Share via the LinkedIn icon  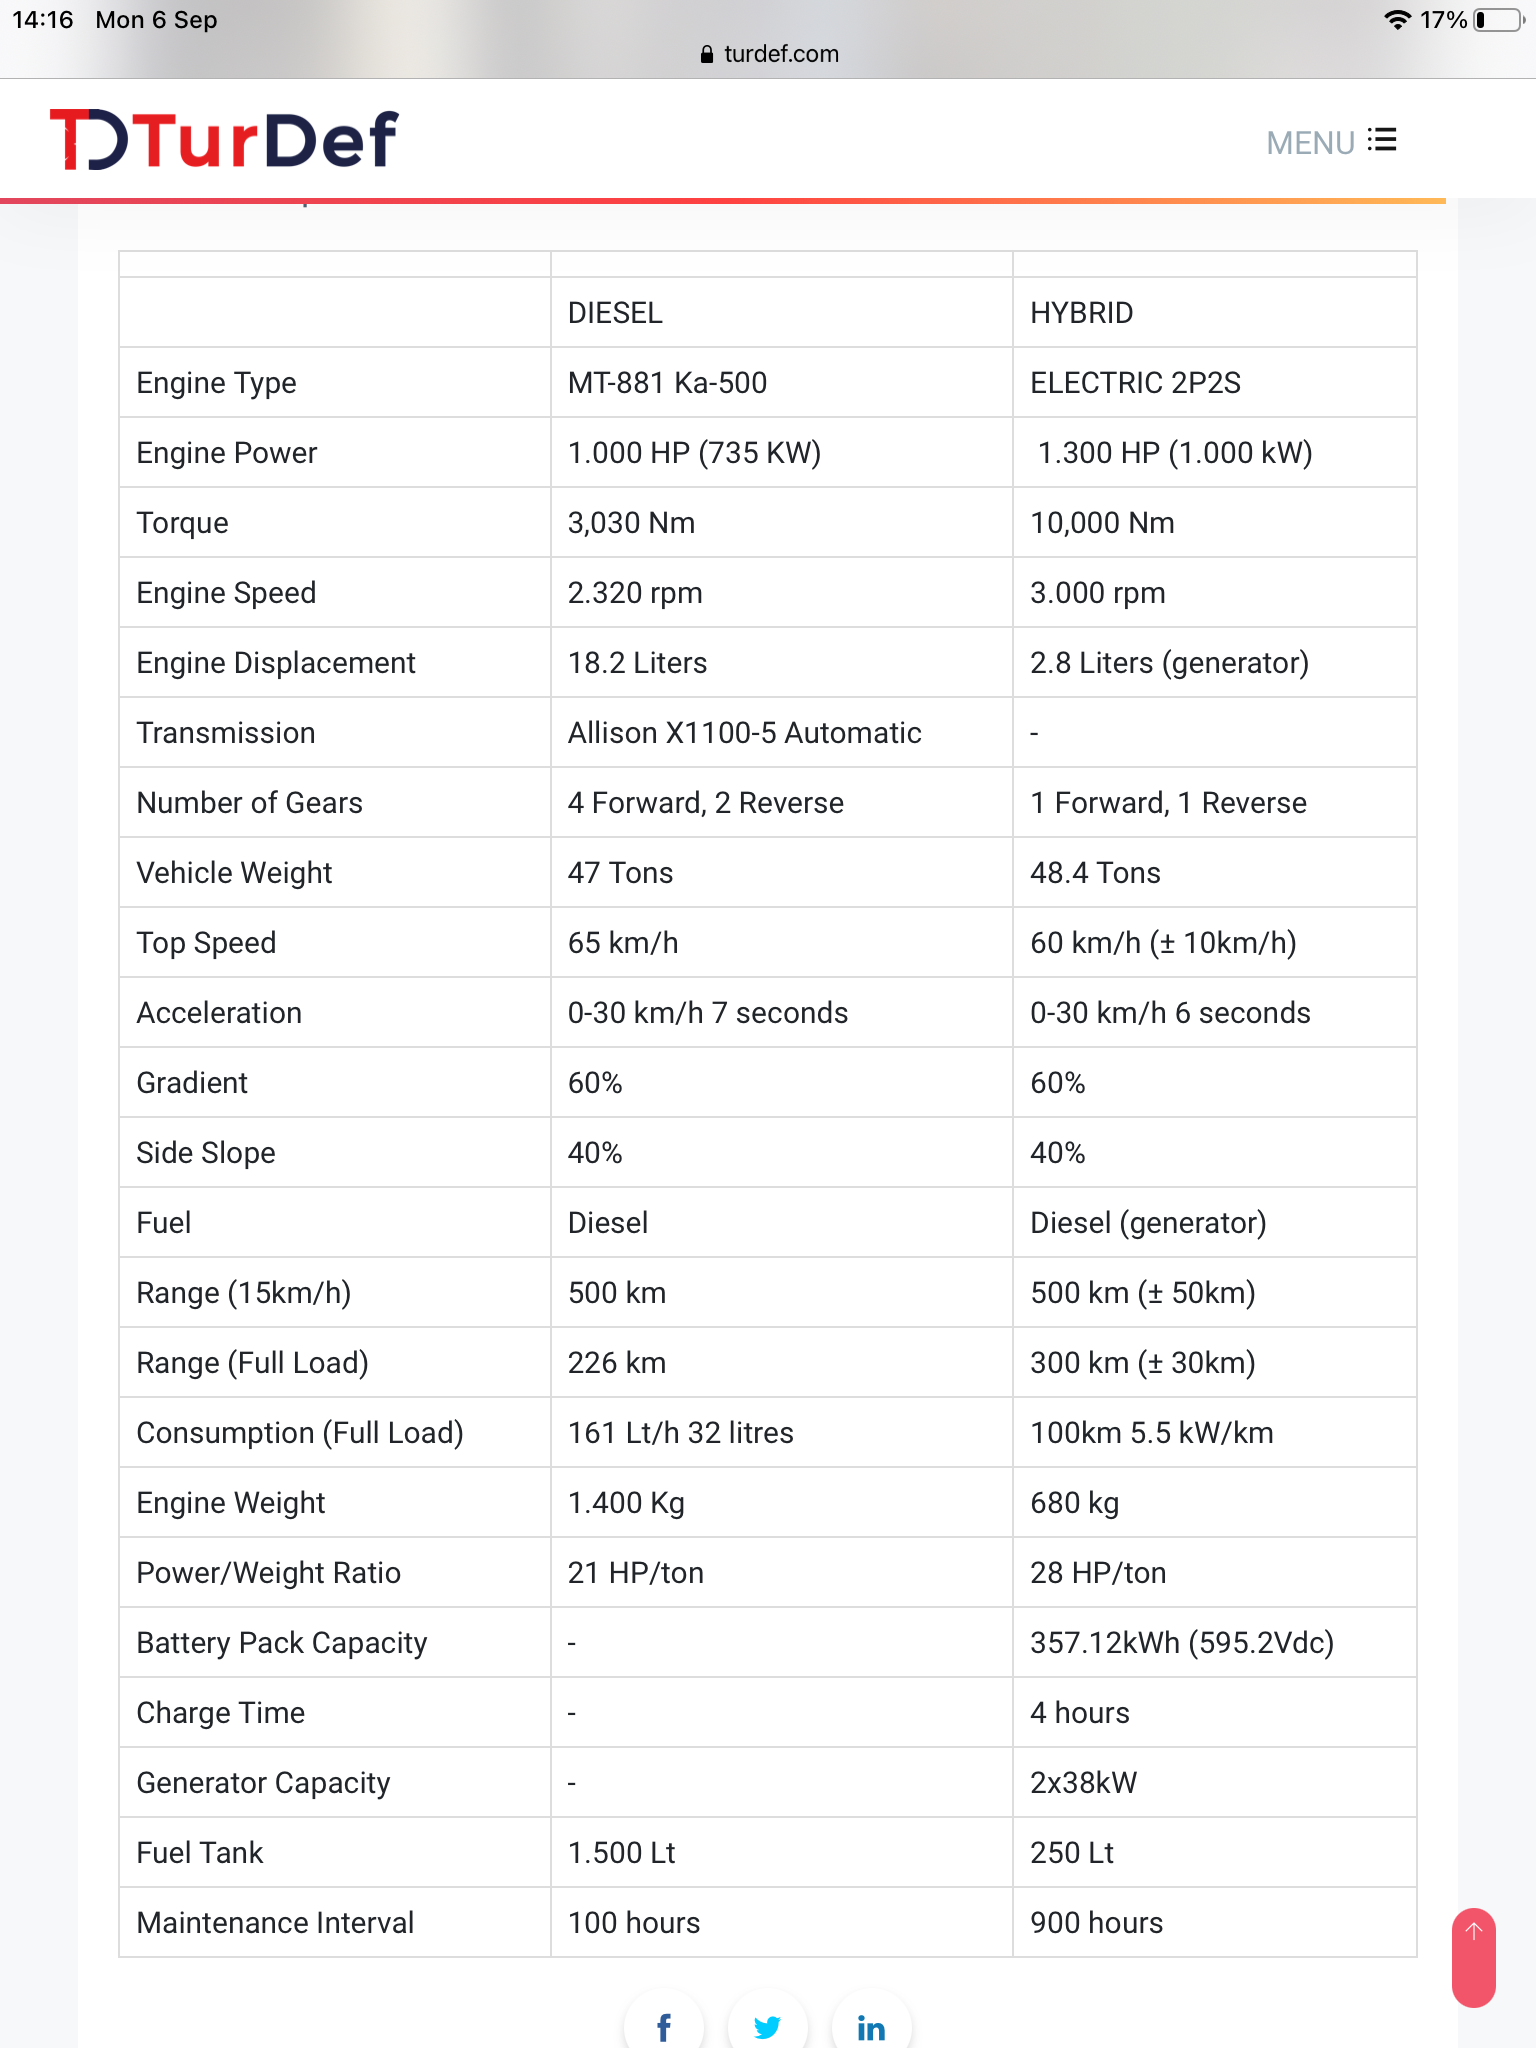click(x=871, y=2026)
